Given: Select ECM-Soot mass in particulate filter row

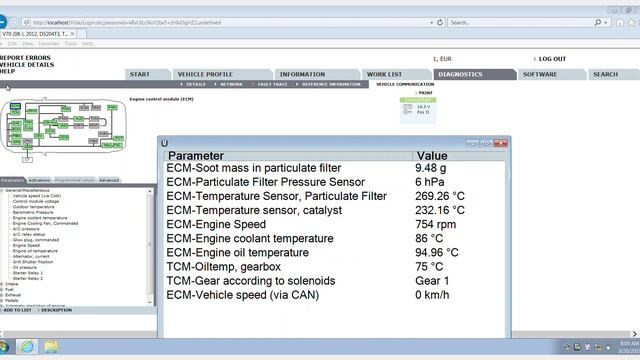Looking at the screenshot, I should coord(335,168).
